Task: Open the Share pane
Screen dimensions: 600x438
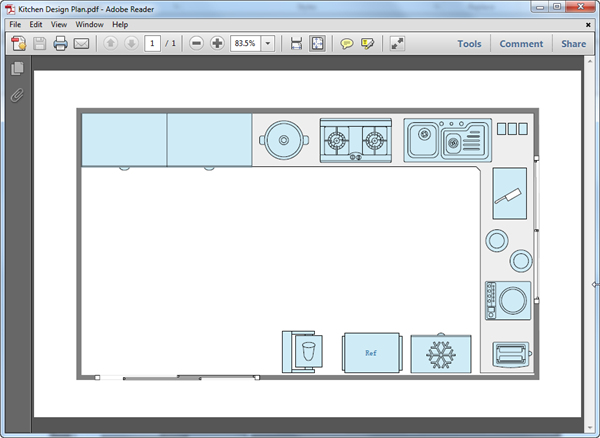Action: pyautogui.click(x=573, y=44)
